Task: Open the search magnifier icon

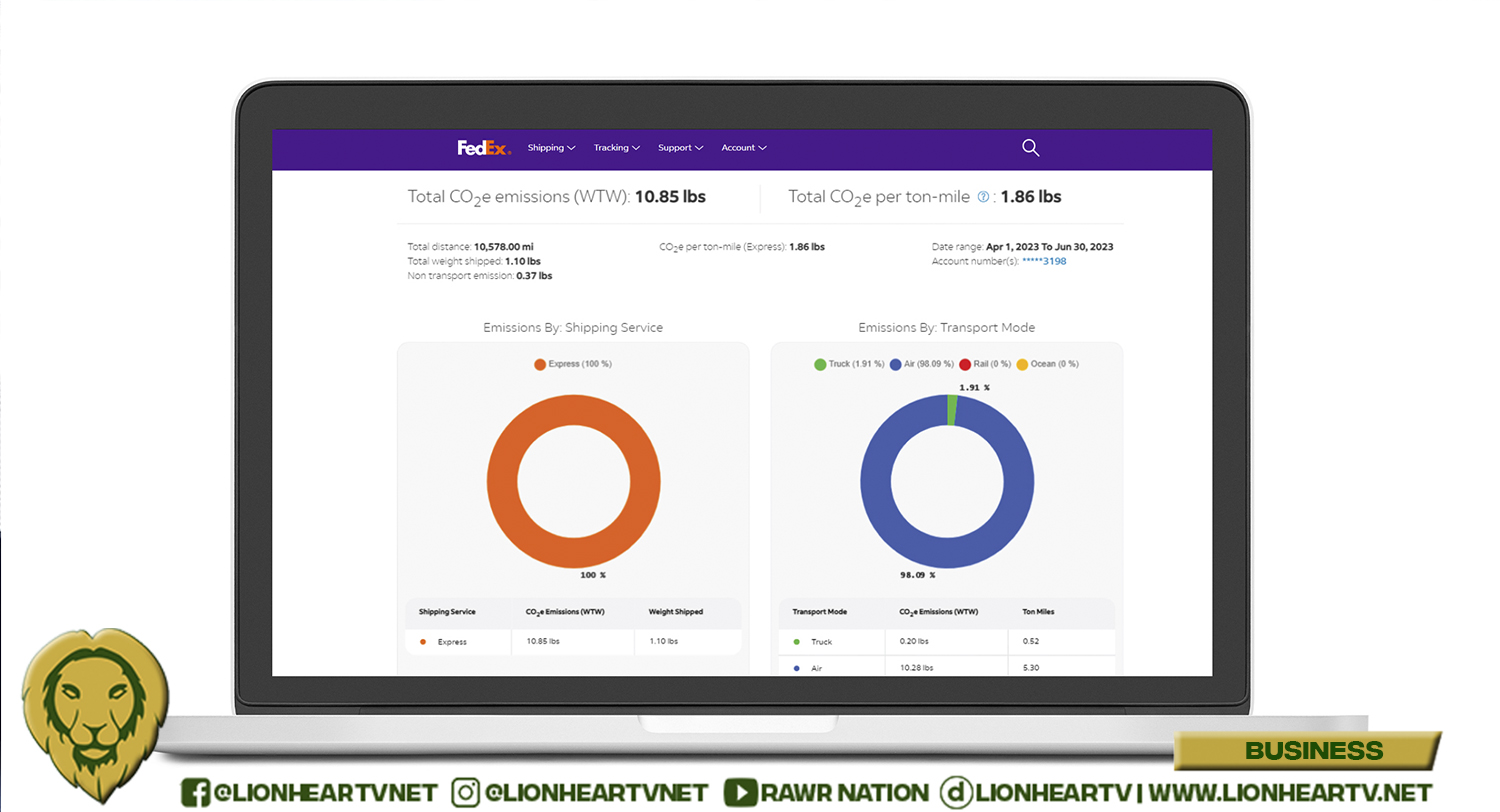Action: (x=1030, y=148)
